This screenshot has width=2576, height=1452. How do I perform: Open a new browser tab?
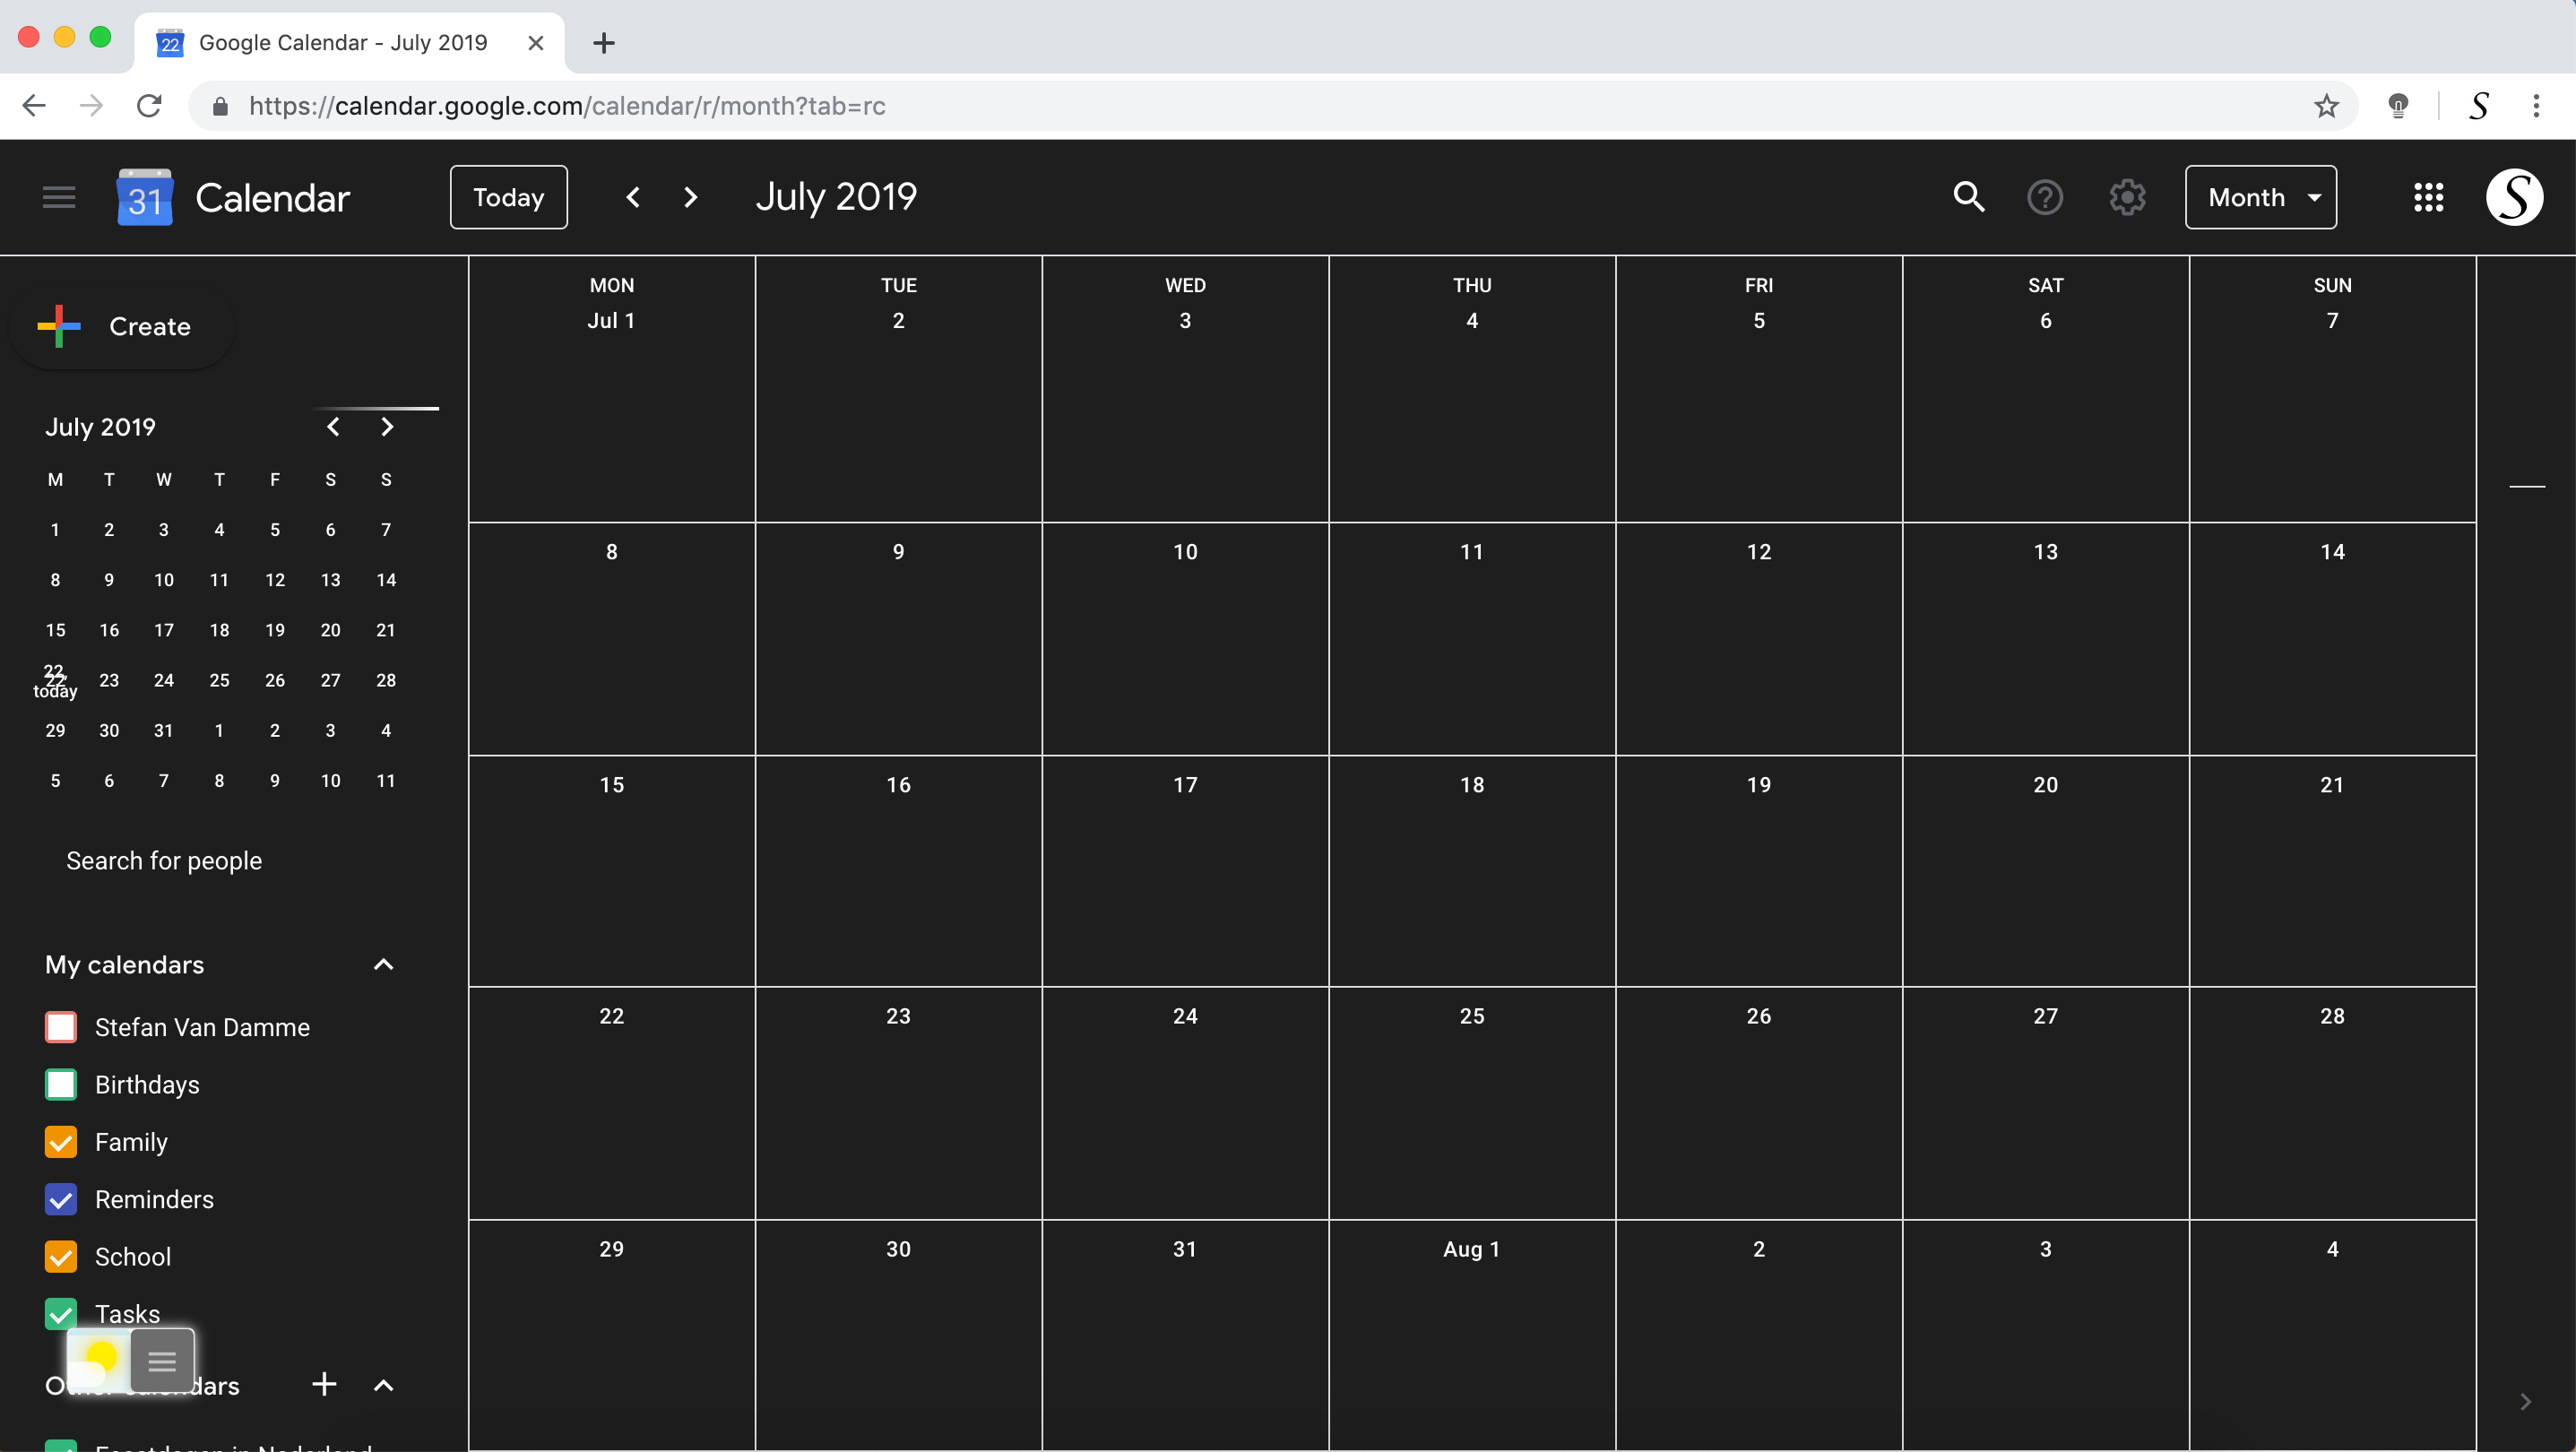click(603, 43)
